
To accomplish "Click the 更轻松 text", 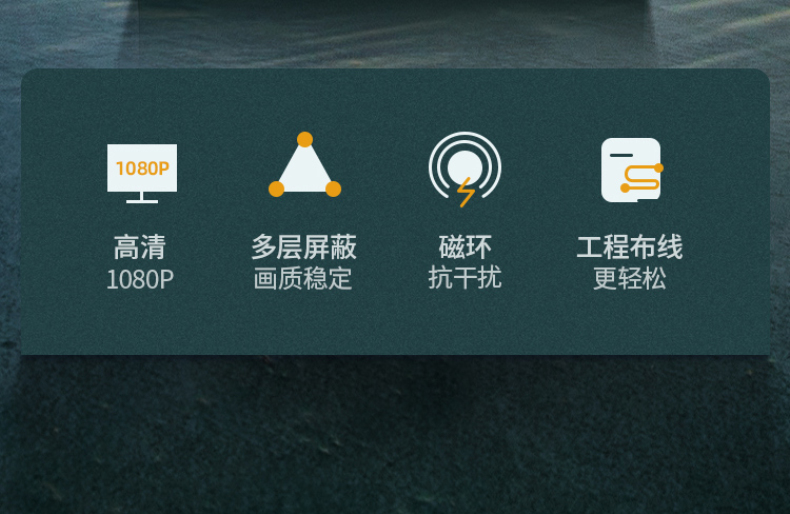I will 630,279.
